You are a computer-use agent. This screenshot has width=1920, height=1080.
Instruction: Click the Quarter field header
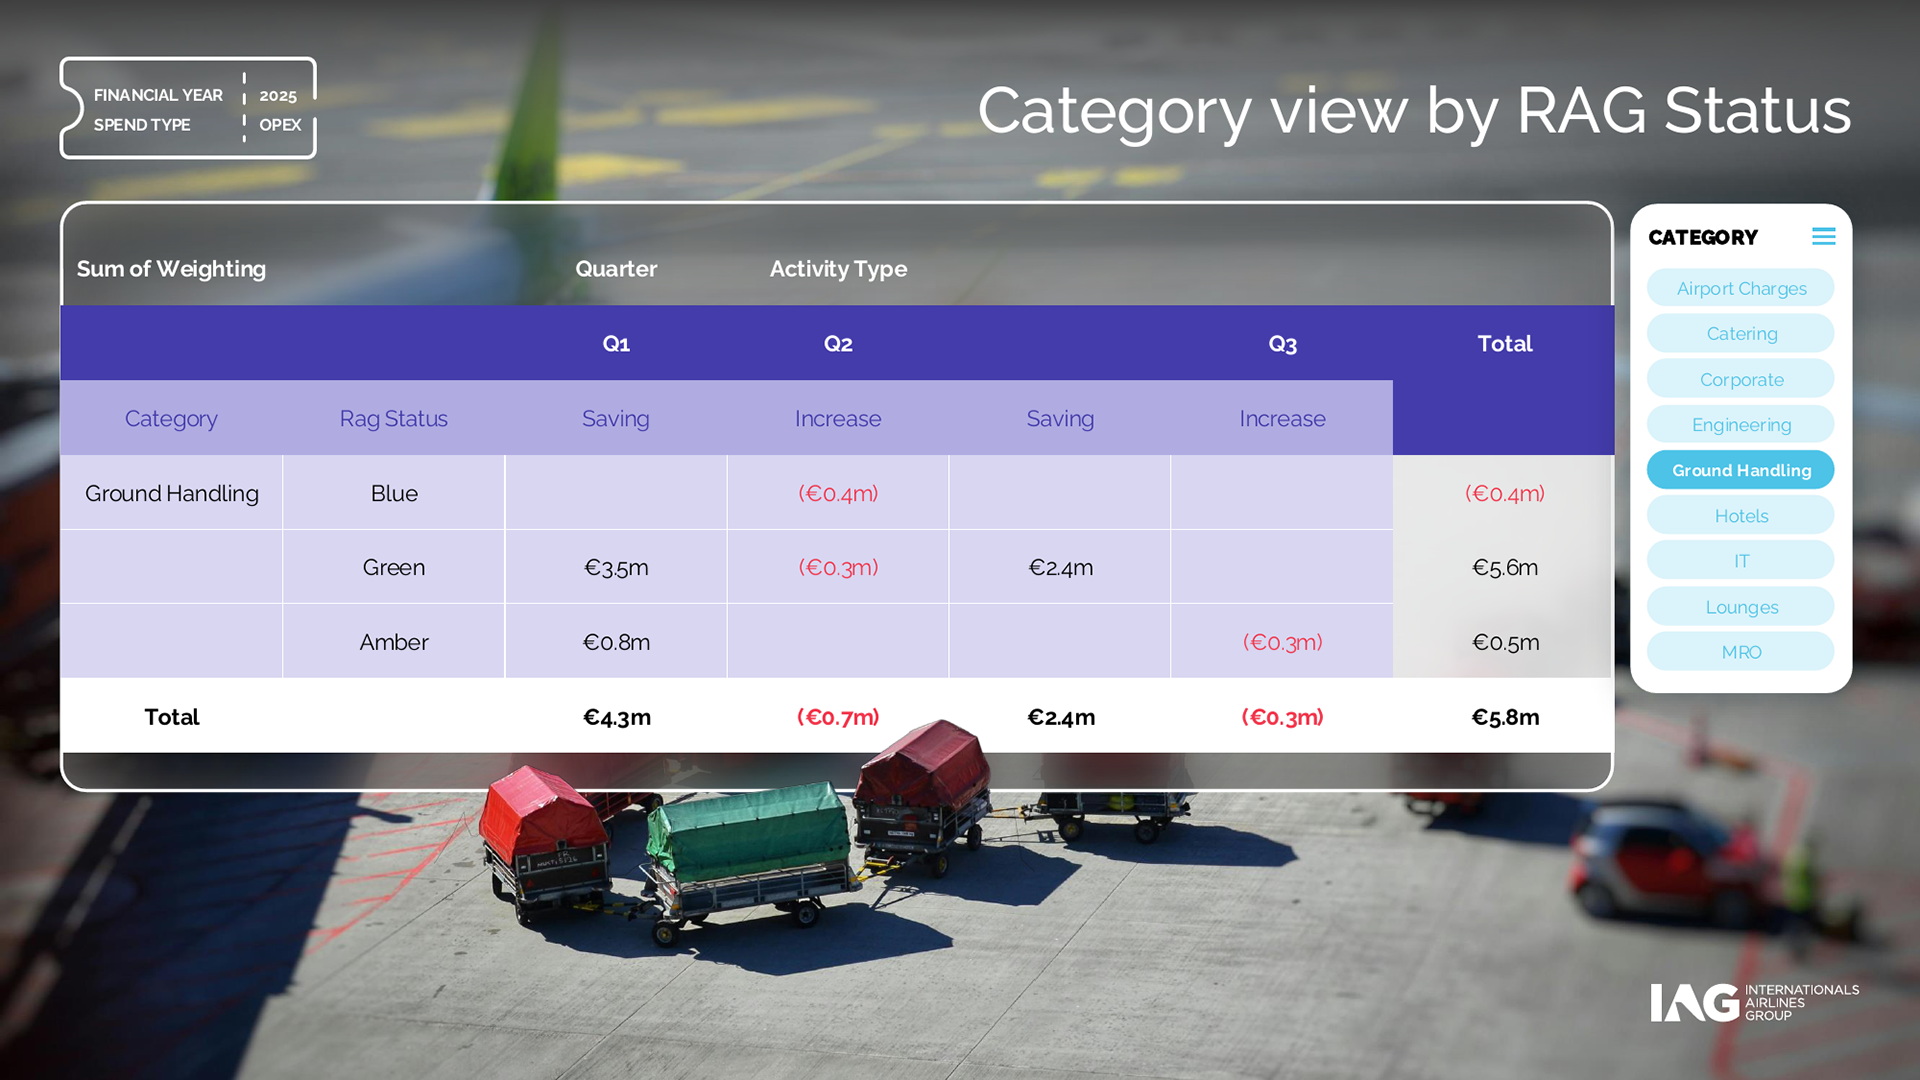(x=616, y=269)
